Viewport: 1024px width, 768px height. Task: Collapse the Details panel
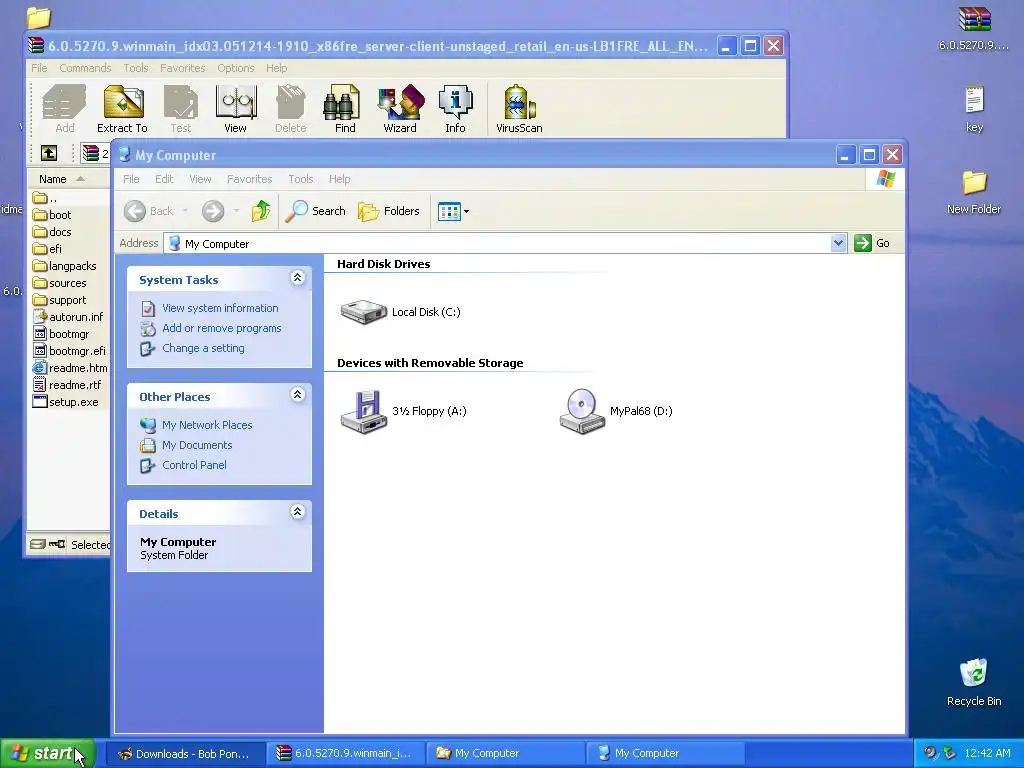click(297, 512)
